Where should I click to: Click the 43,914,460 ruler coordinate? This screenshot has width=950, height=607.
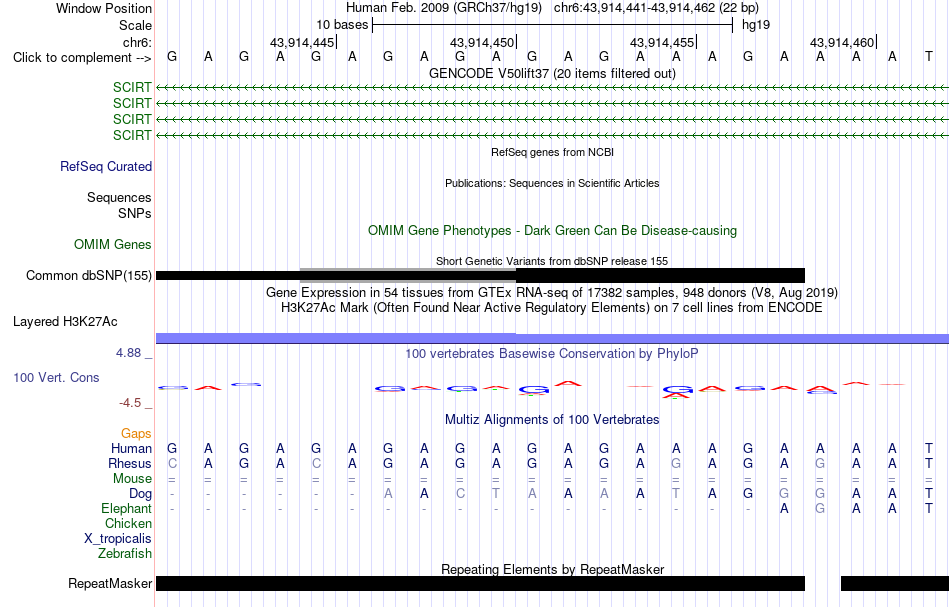coord(842,42)
